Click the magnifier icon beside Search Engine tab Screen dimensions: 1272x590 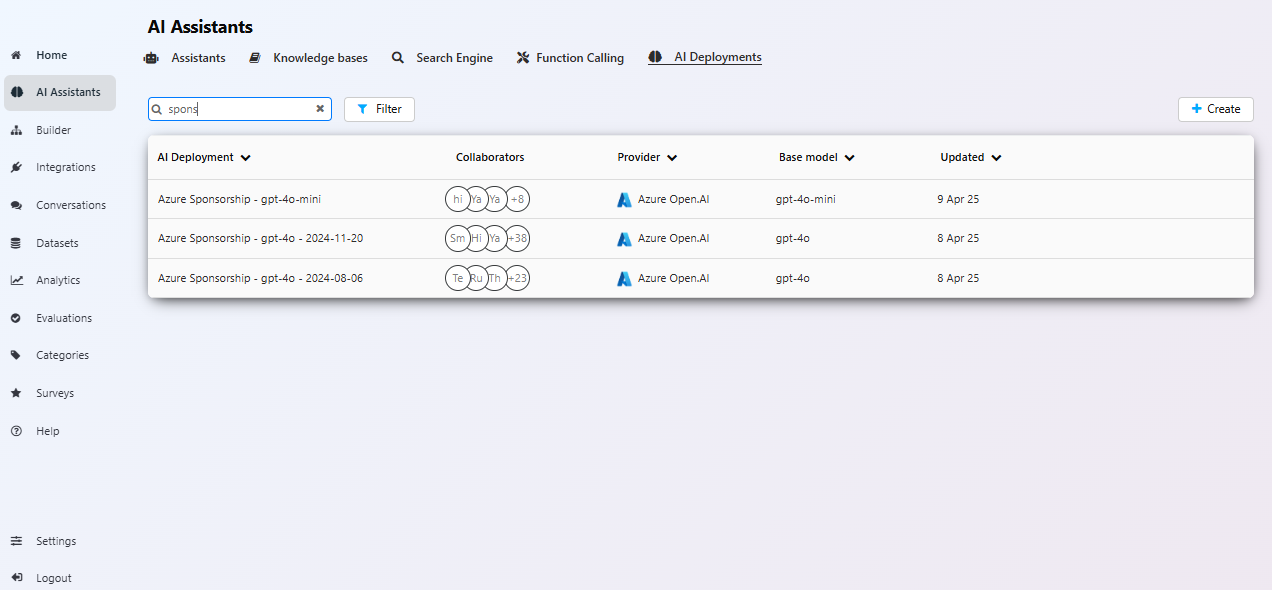pos(397,58)
